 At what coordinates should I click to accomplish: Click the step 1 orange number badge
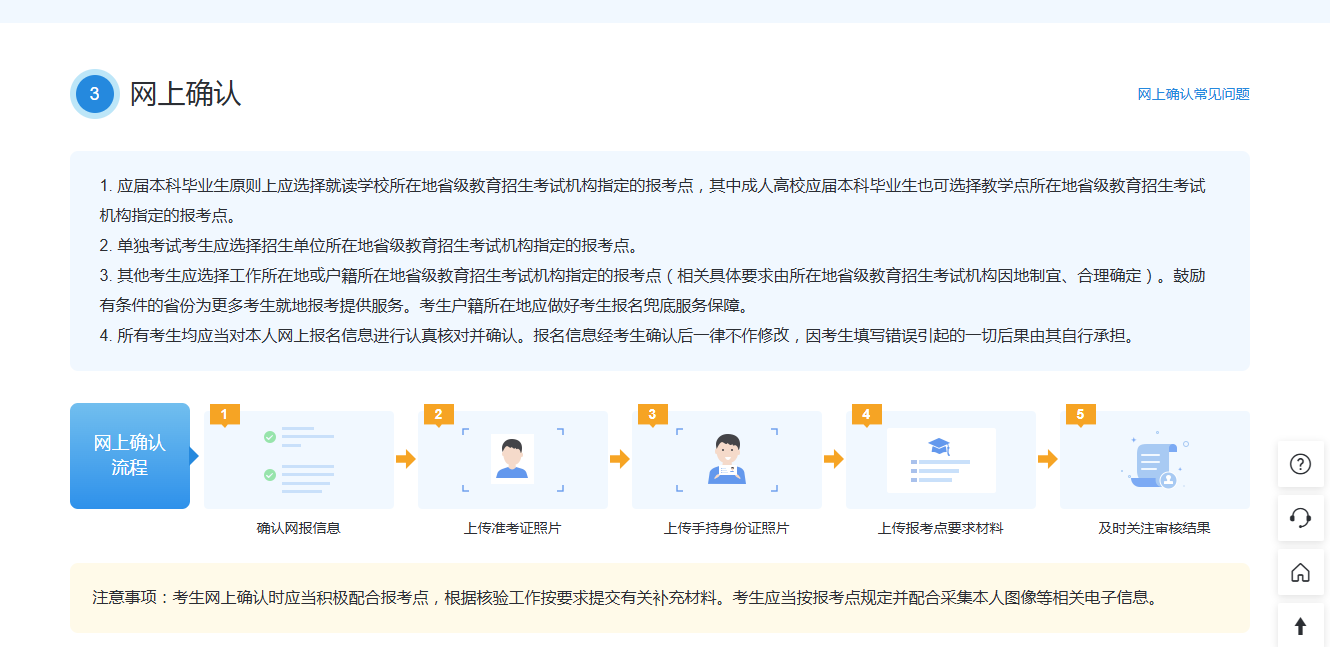(x=222, y=413)
